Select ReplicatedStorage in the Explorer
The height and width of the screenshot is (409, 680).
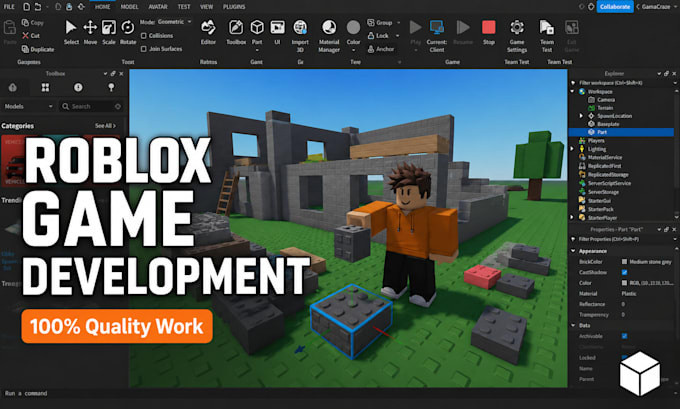point(608,174)
